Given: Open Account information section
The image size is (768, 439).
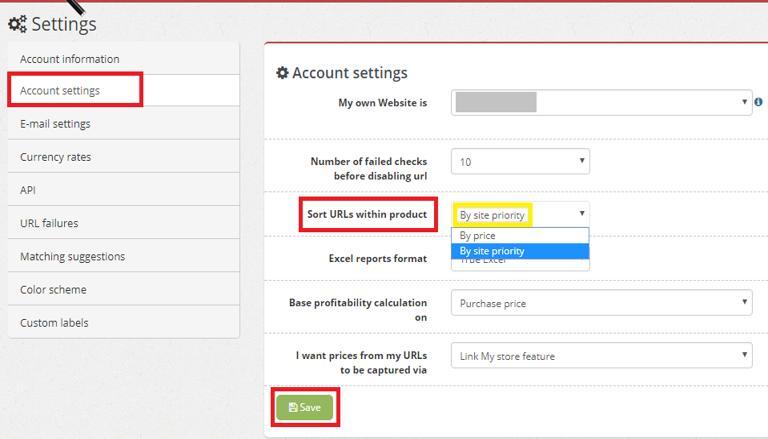Looking at the screenshot, I should pyautogui.click(x=123, y=59).
